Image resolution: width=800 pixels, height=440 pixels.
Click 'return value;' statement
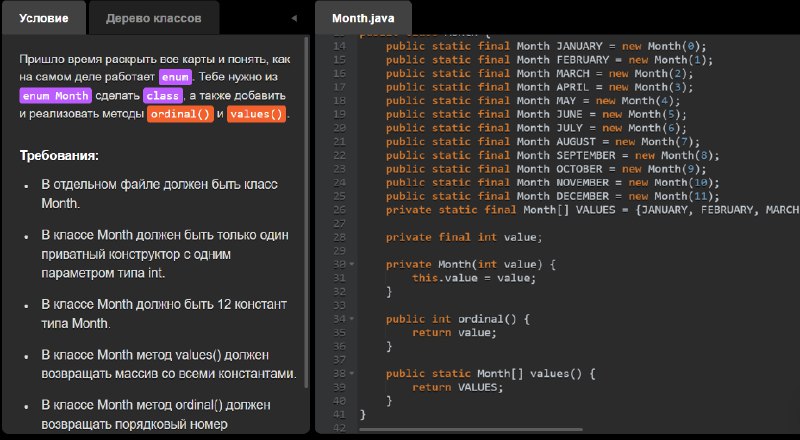454,333
